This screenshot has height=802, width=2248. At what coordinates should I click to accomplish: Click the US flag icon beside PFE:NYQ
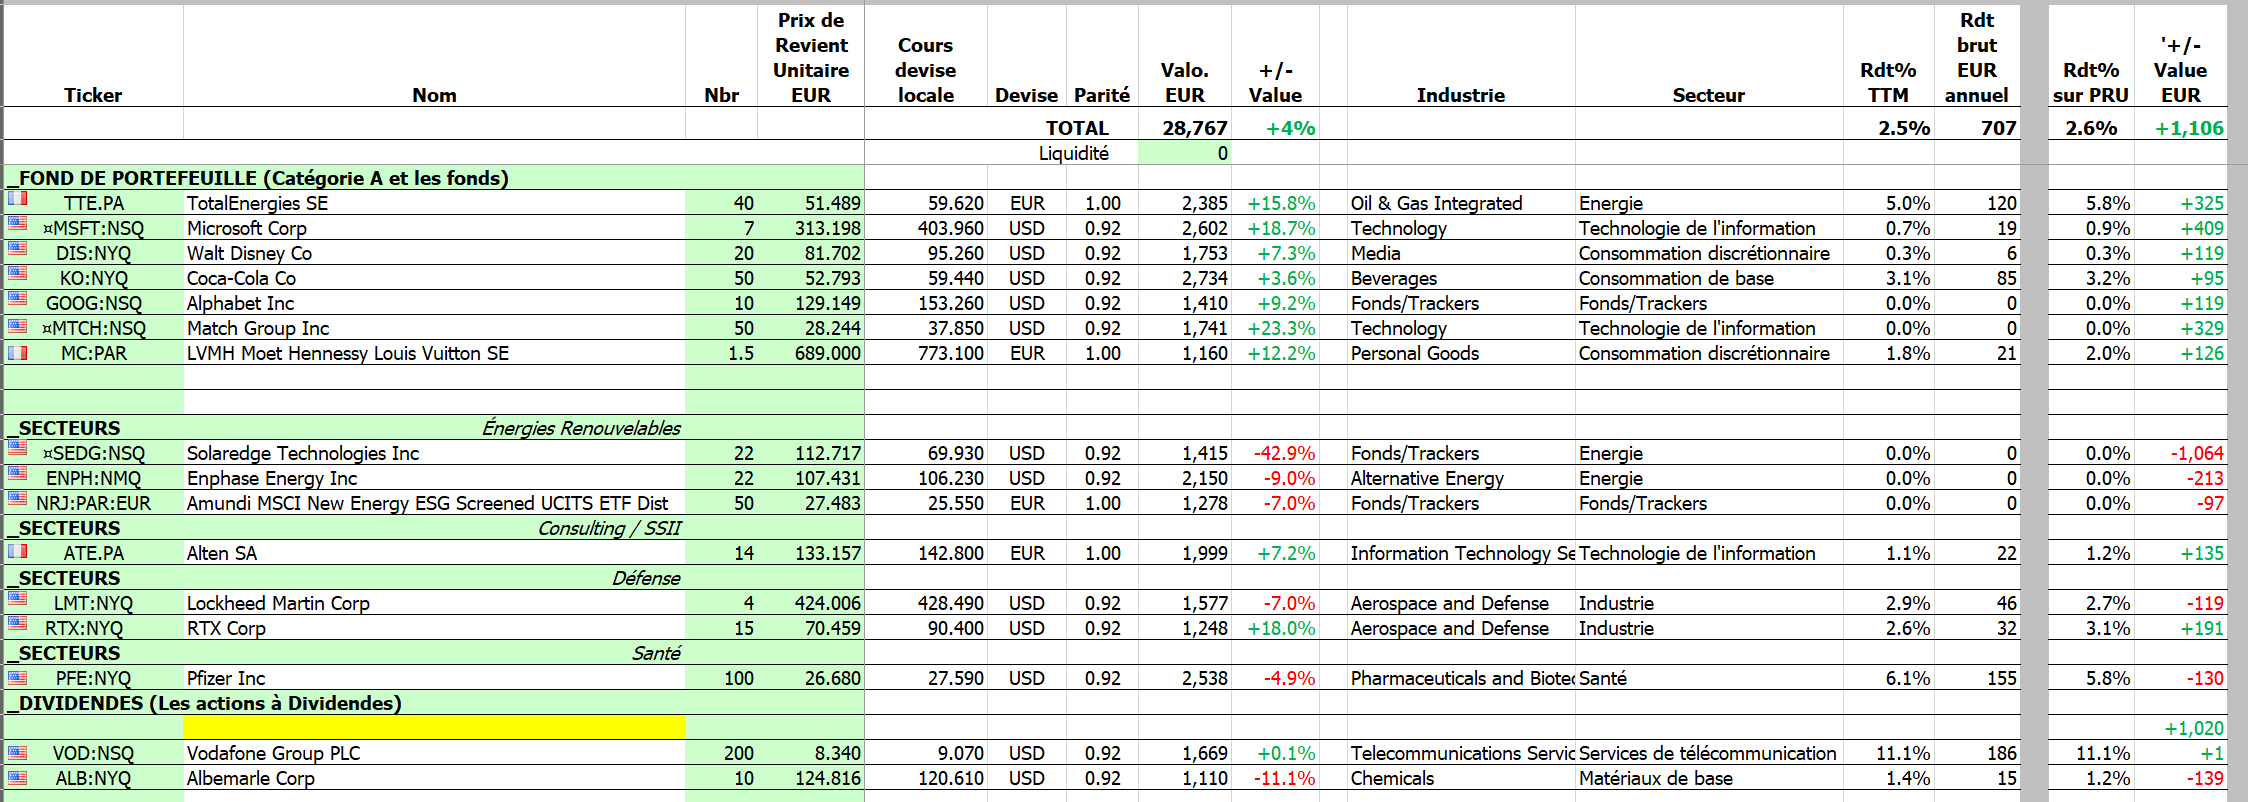(x=17, y=676)
